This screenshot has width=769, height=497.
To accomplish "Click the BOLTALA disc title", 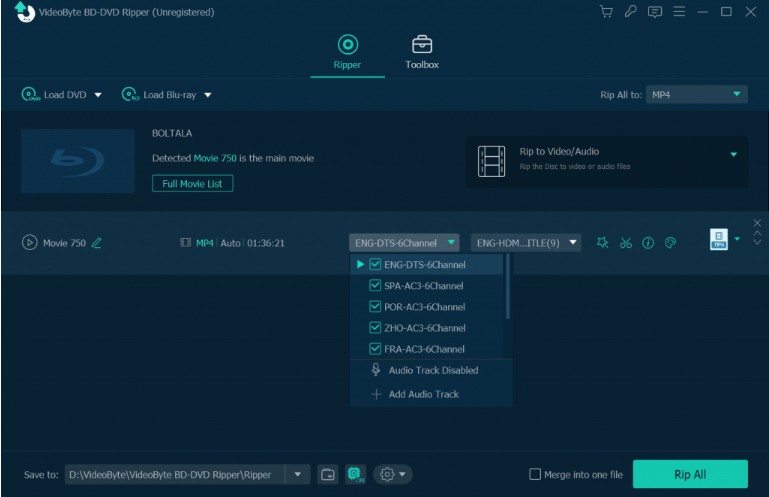I will click(x=172, y=133).
